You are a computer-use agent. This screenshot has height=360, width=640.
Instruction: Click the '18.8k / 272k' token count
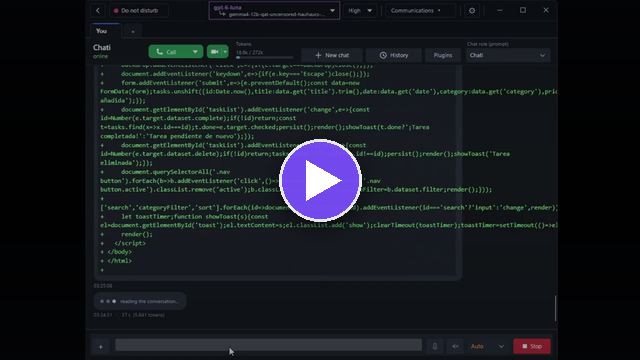coord(249,52)
